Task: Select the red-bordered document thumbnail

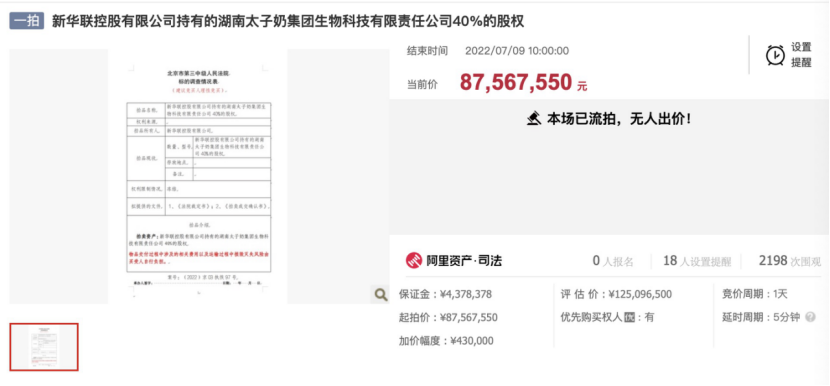Action: point(44,347)
